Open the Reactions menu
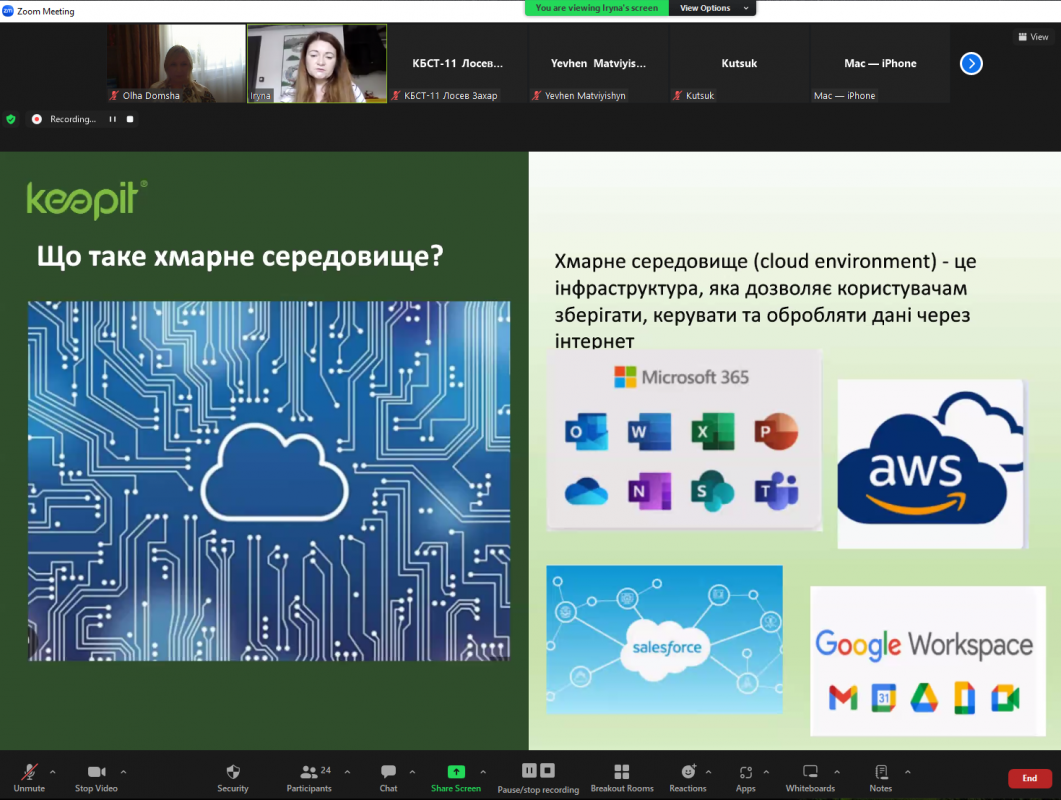The height and width of the screenshot is (800, 1061). (x=688, y=778)
